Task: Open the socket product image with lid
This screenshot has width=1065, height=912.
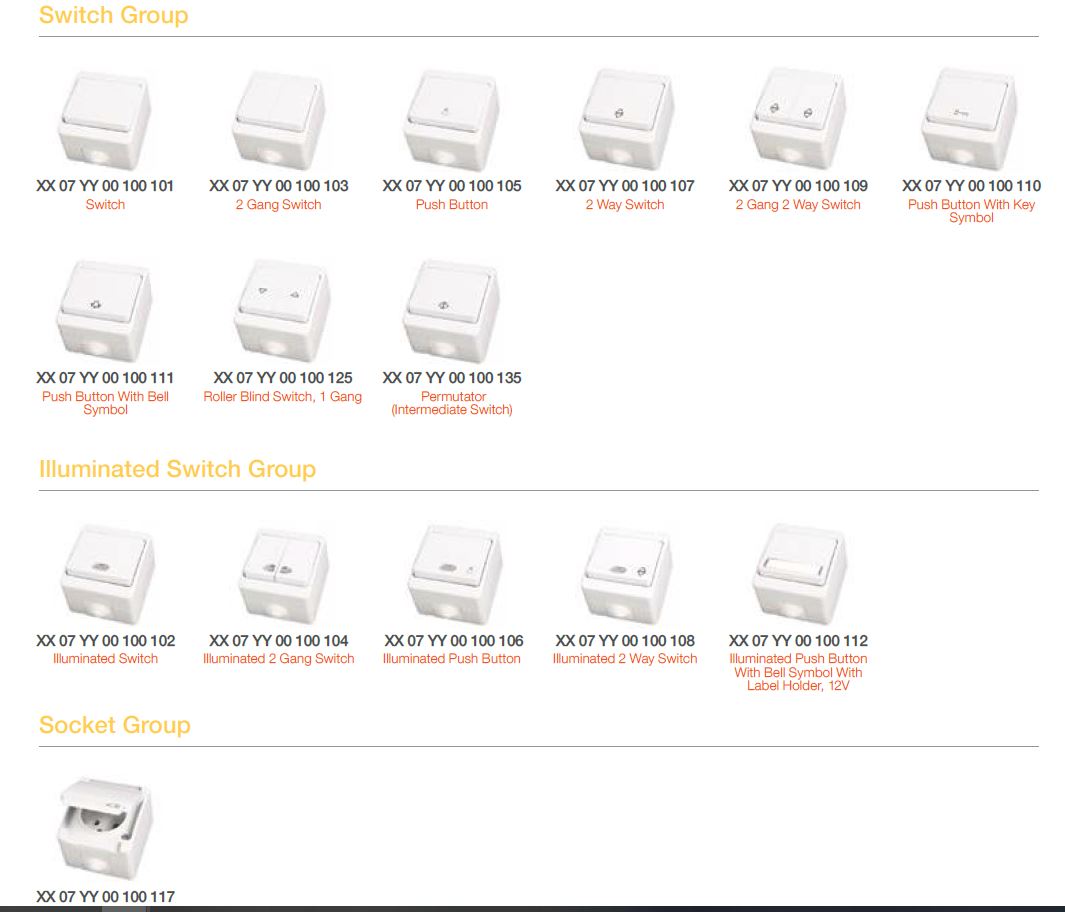Action: click(x=105, y=830)
